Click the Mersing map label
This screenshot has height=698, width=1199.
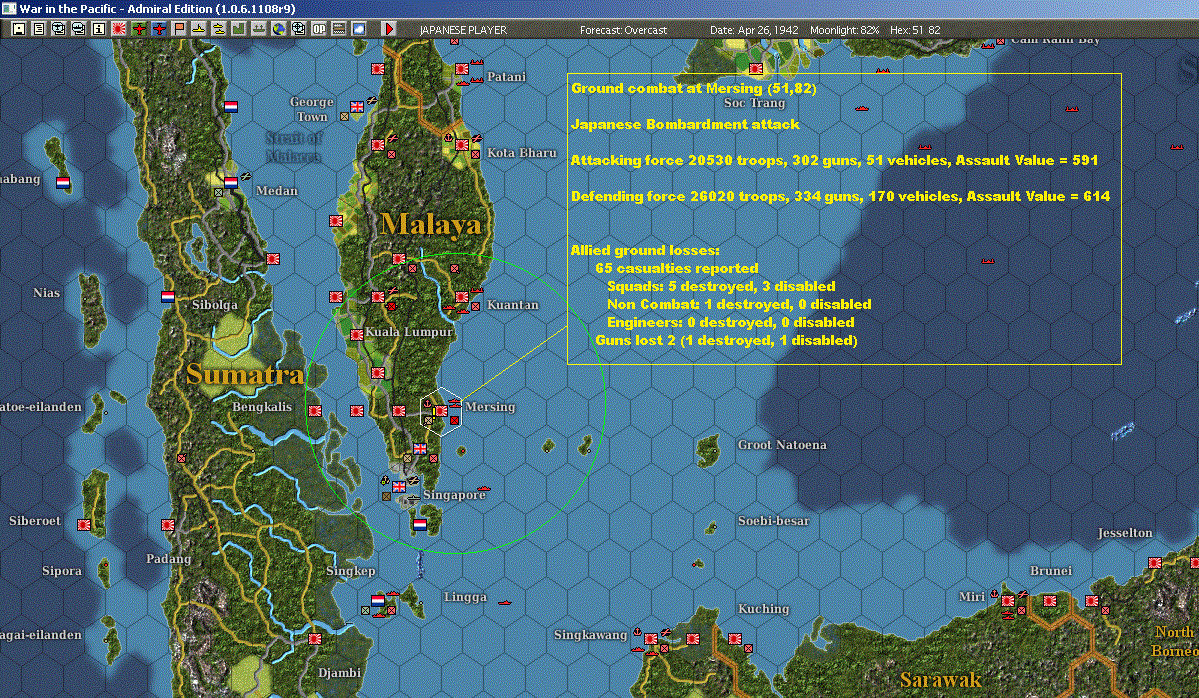pyautogui.click(x=489, y=407)
